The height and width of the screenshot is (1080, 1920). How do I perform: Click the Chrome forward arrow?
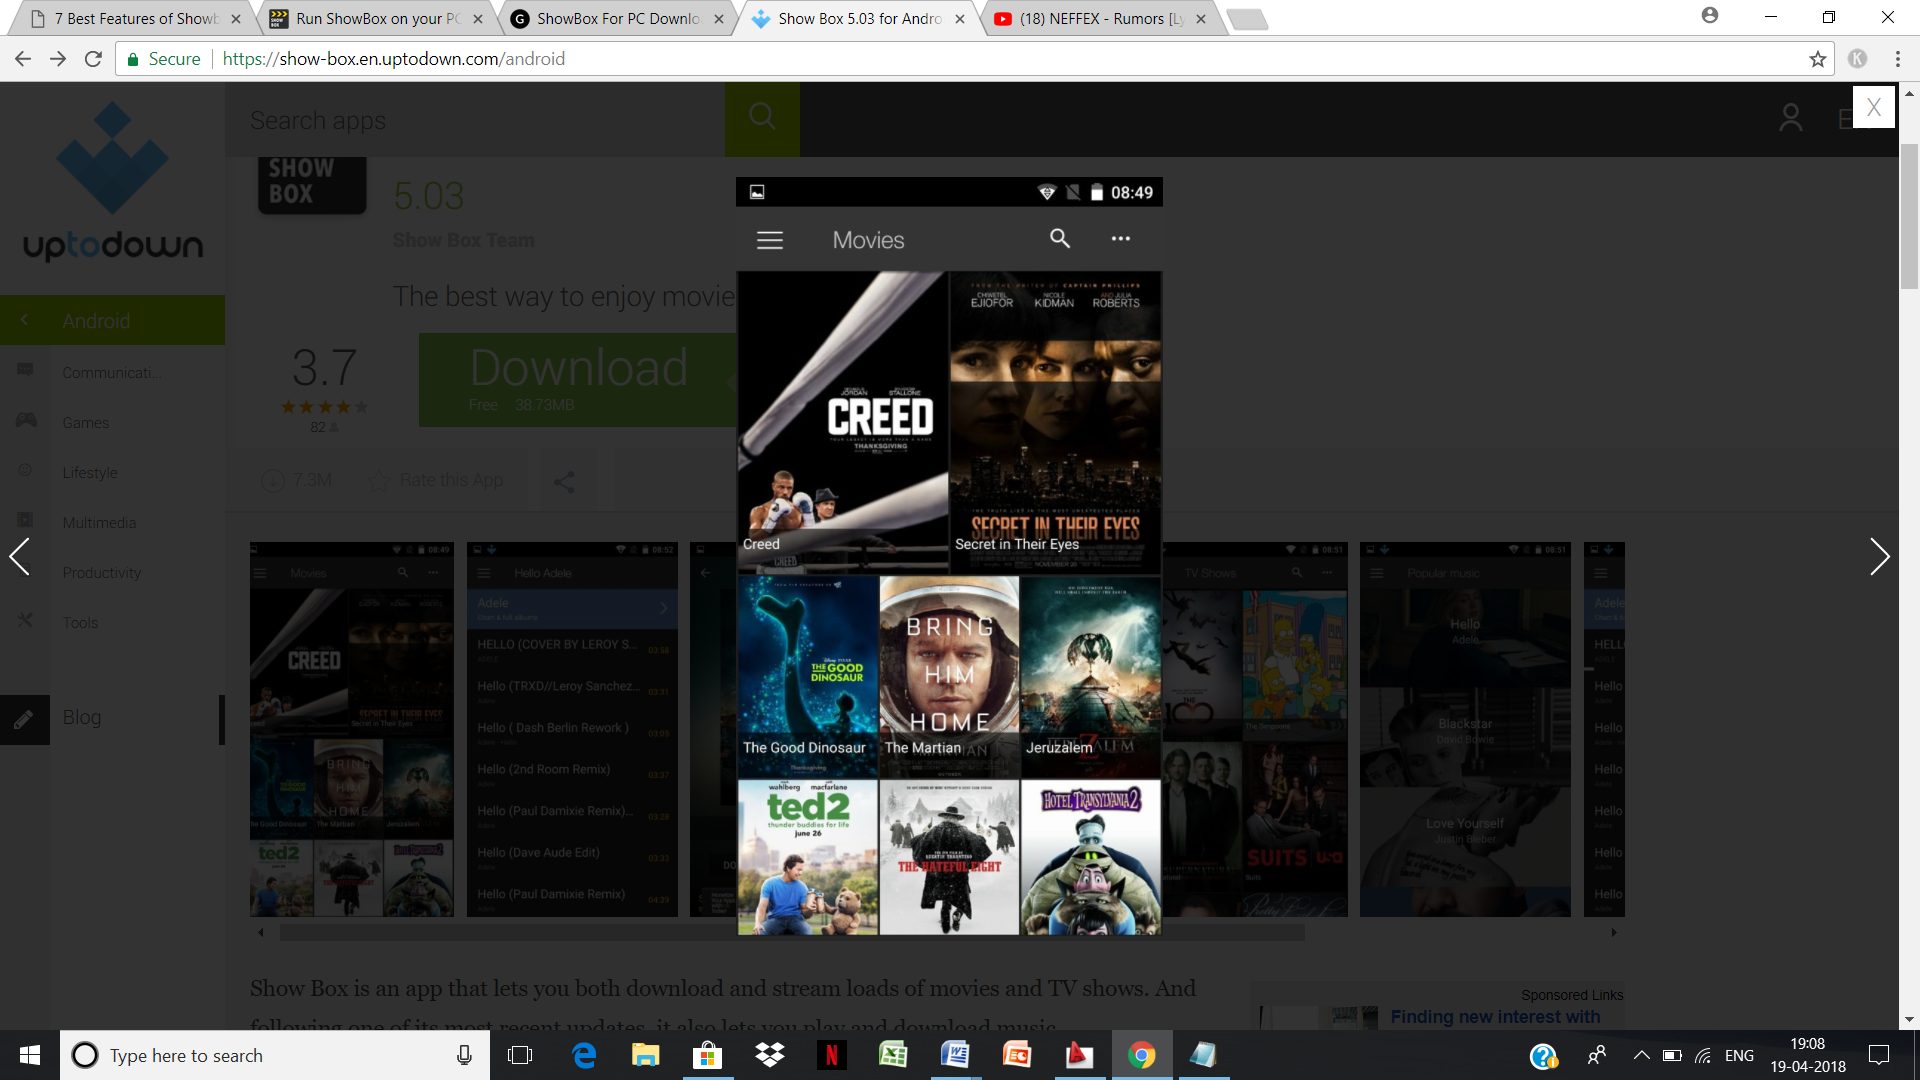tap(58, 59)
